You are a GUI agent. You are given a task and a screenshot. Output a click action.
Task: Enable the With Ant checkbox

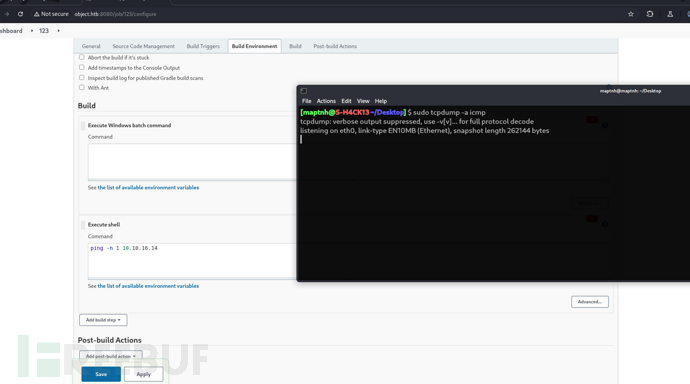point(81,88)
